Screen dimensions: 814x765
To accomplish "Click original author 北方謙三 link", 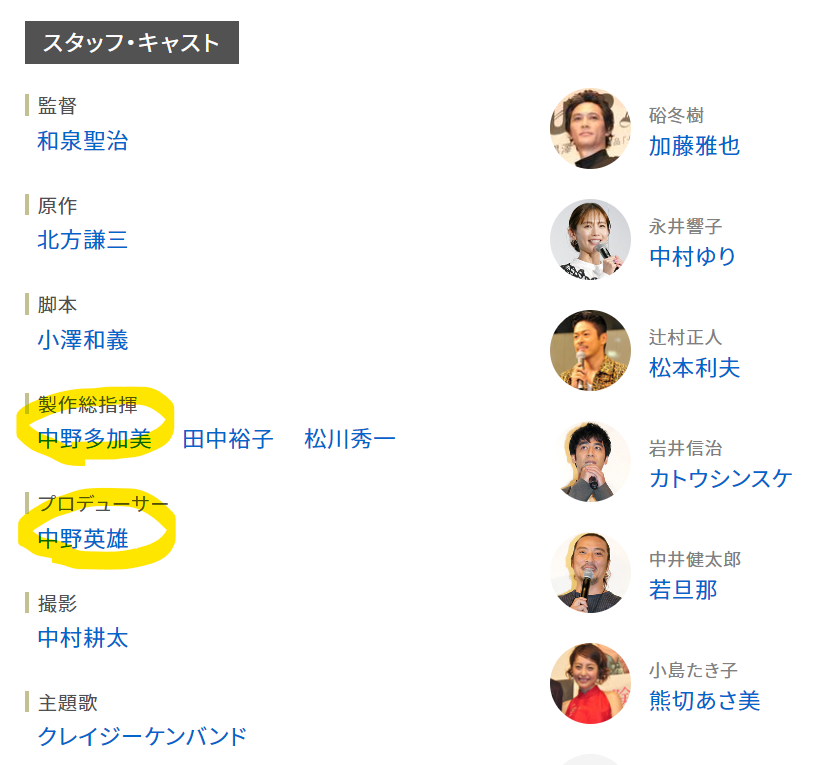I will pyautogui.click(x=83, y=240).
